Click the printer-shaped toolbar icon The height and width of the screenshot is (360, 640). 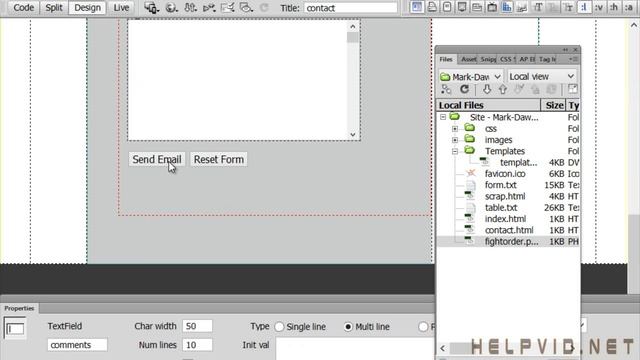(432, 7)
